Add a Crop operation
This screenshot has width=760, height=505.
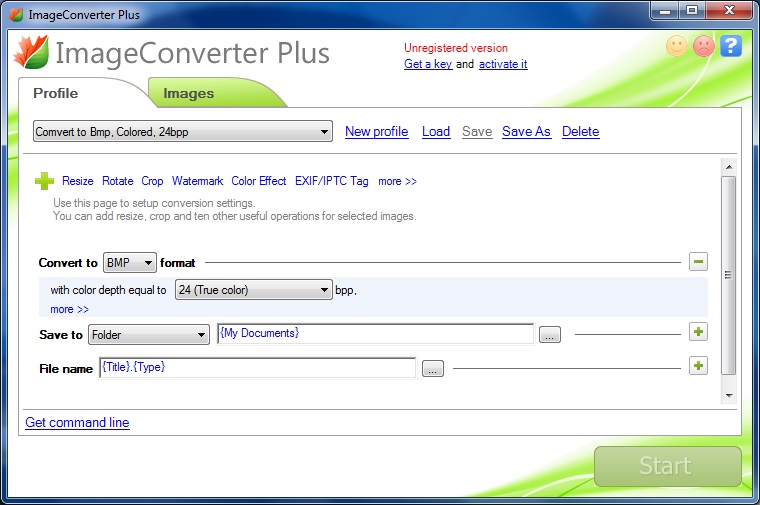point(152,181)
